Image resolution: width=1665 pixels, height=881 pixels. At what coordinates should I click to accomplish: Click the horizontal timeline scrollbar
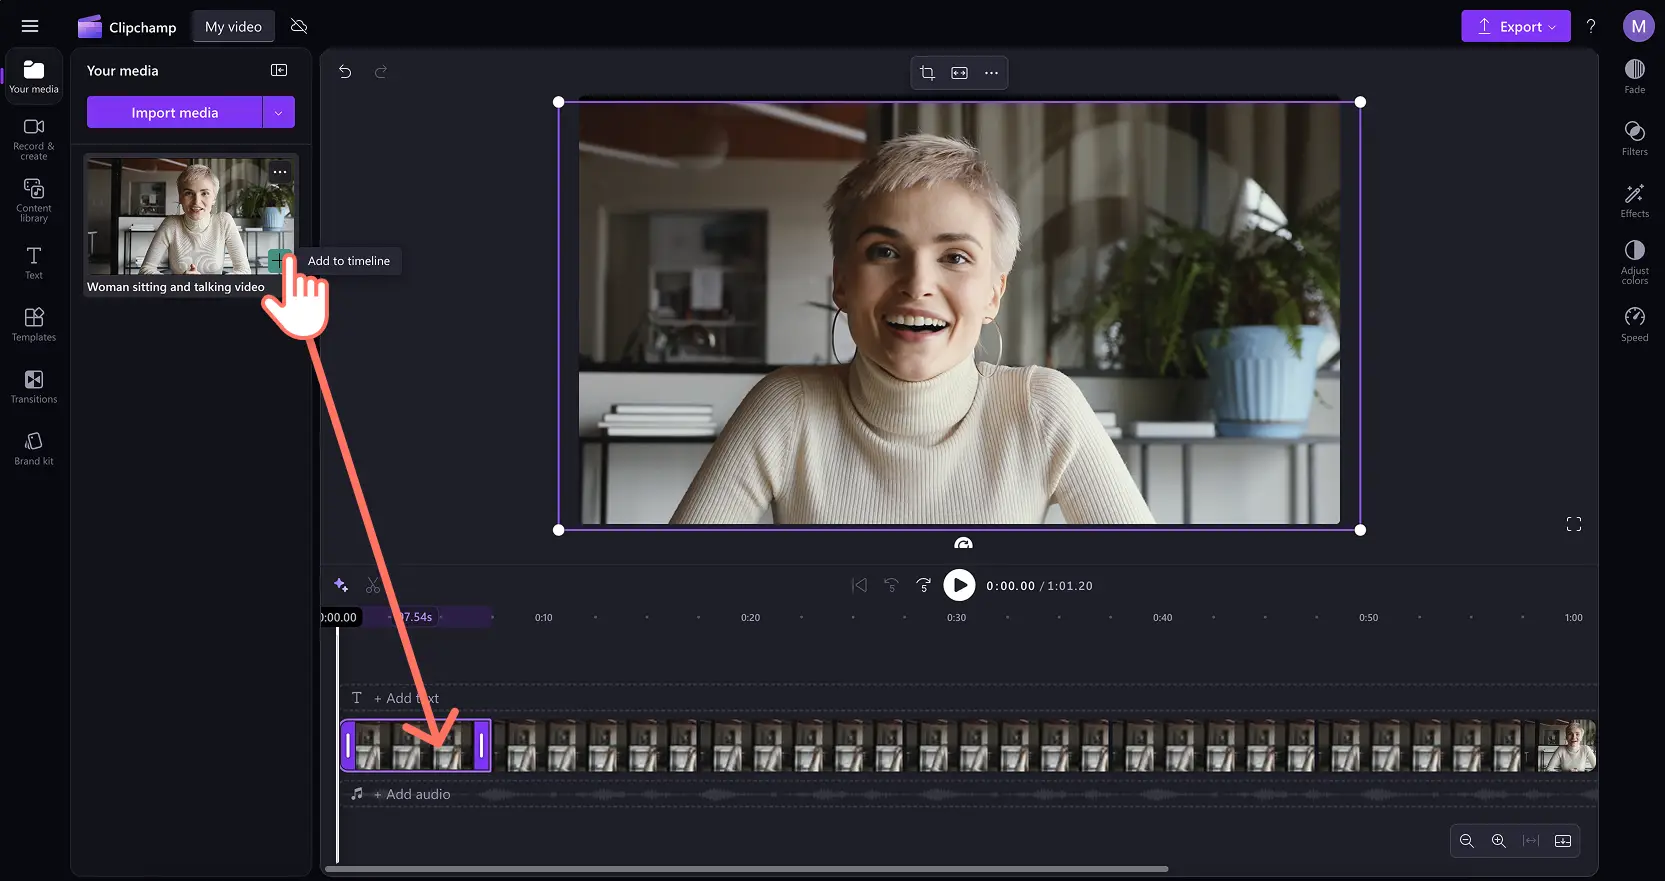(747, 869)
